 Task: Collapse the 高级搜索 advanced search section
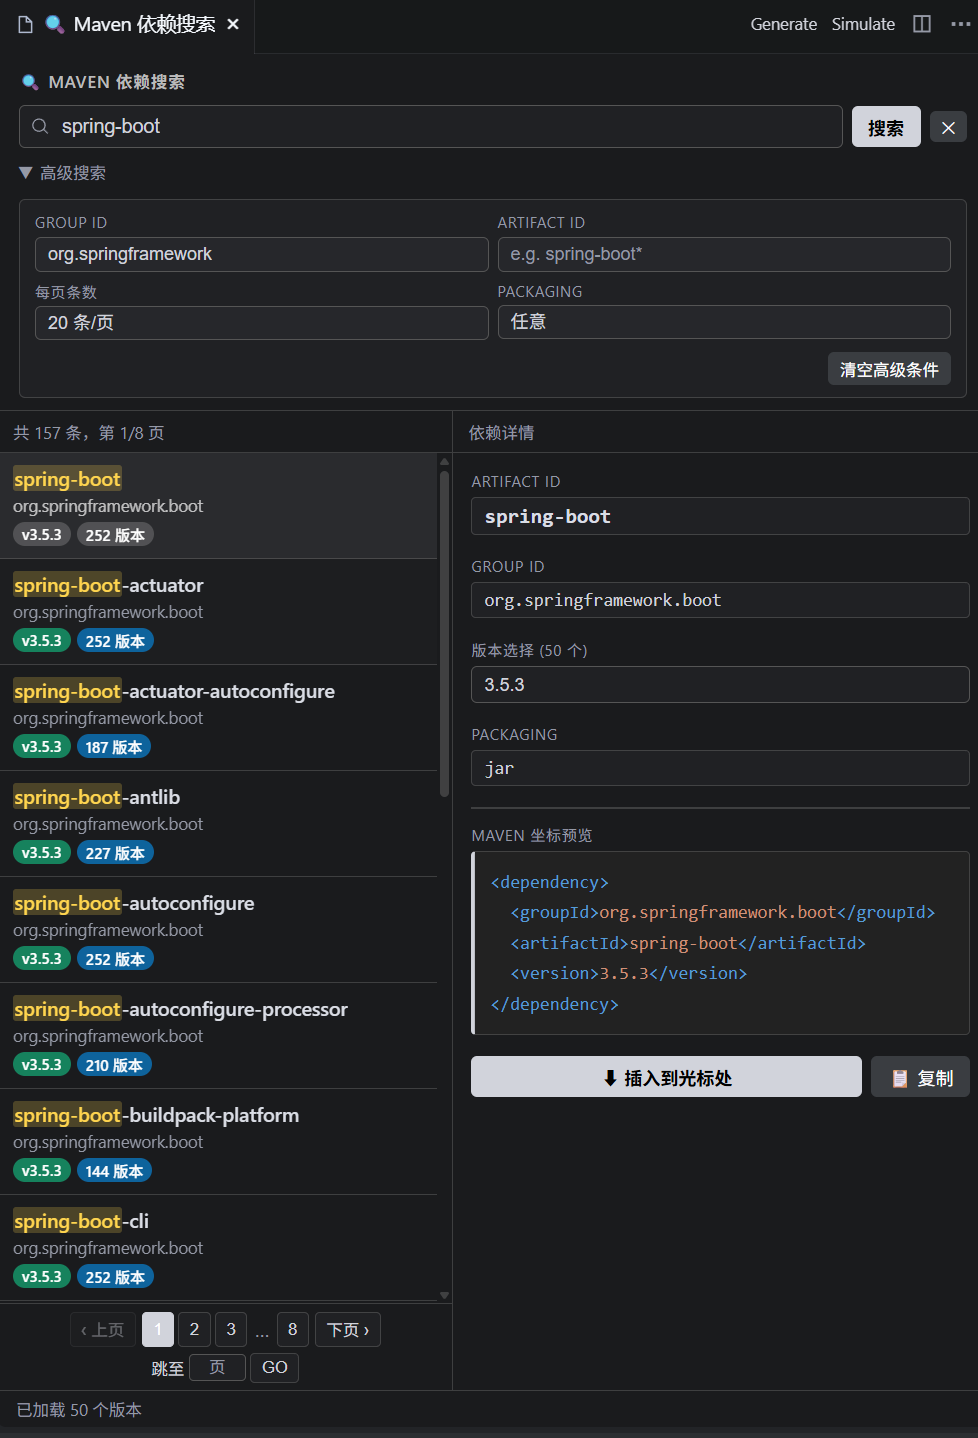62,173
